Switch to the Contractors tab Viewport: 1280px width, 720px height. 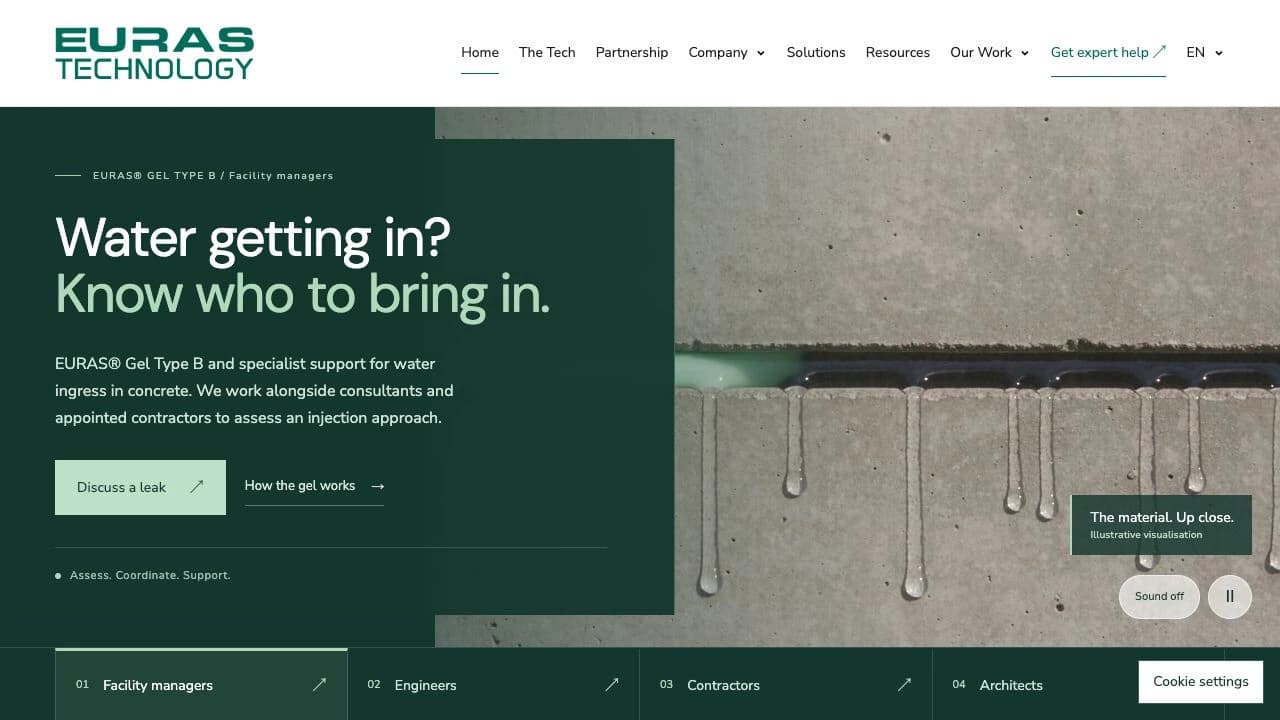tap(786, 684)
